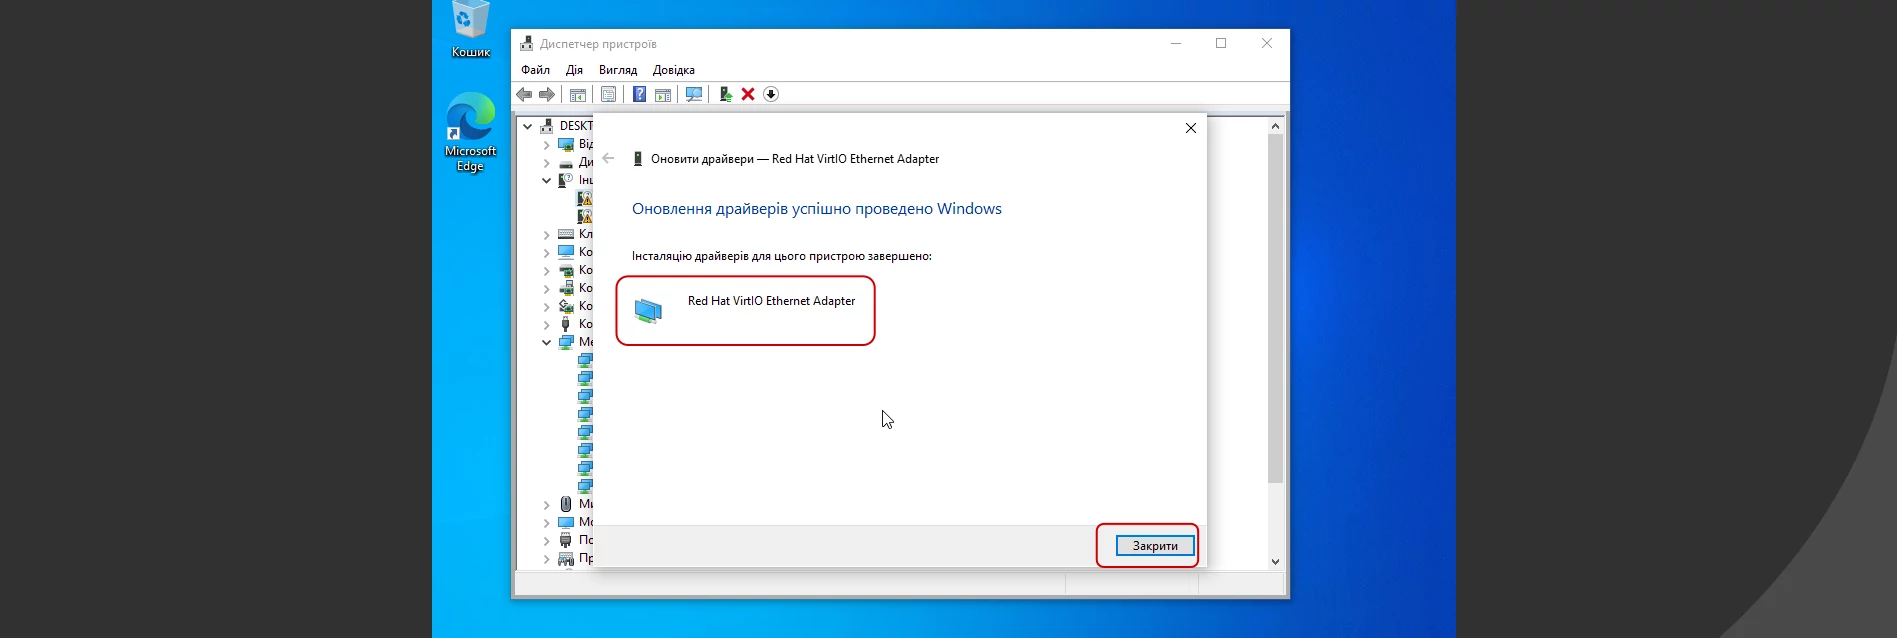The height and width of the screenshot is (638, 1897).
Task: Click the red X Uninstall device icon
Action: [748, 94]
